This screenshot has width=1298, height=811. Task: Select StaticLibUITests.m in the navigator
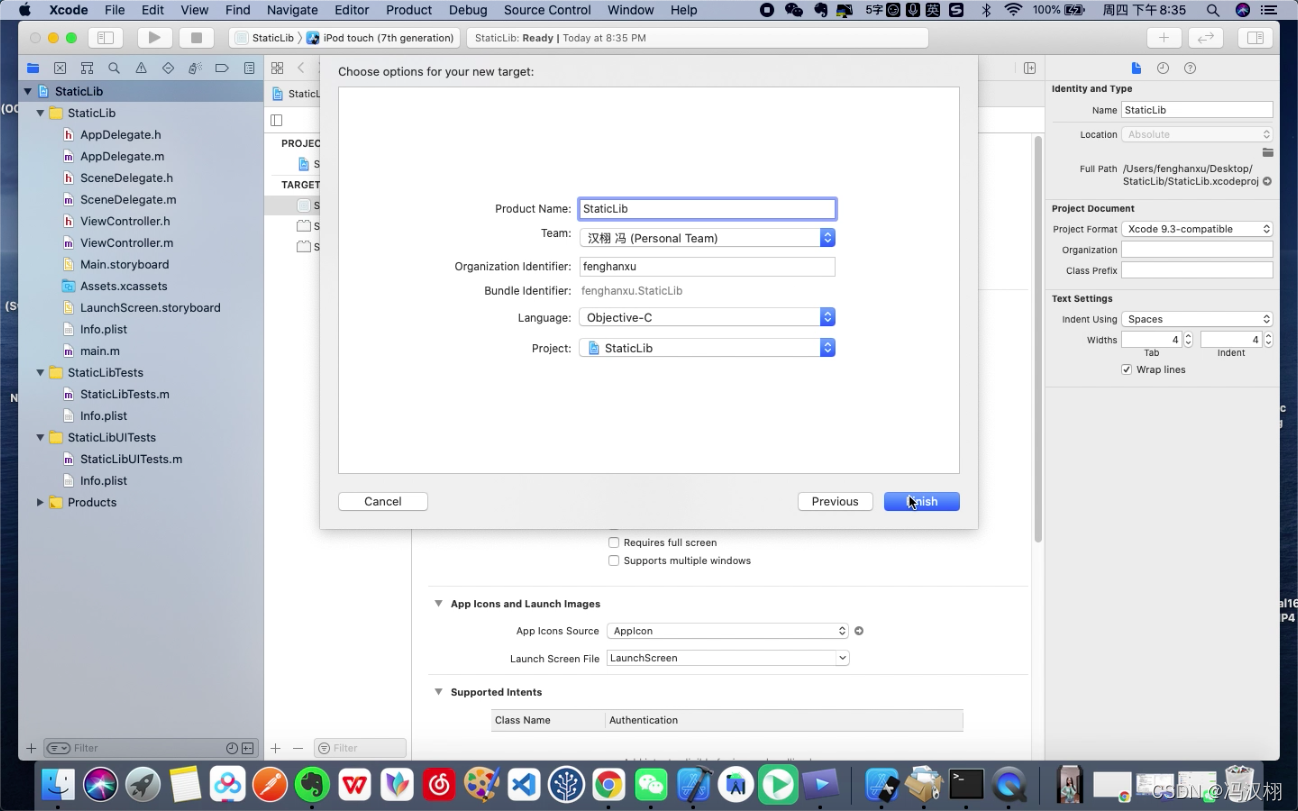[131, 460]
